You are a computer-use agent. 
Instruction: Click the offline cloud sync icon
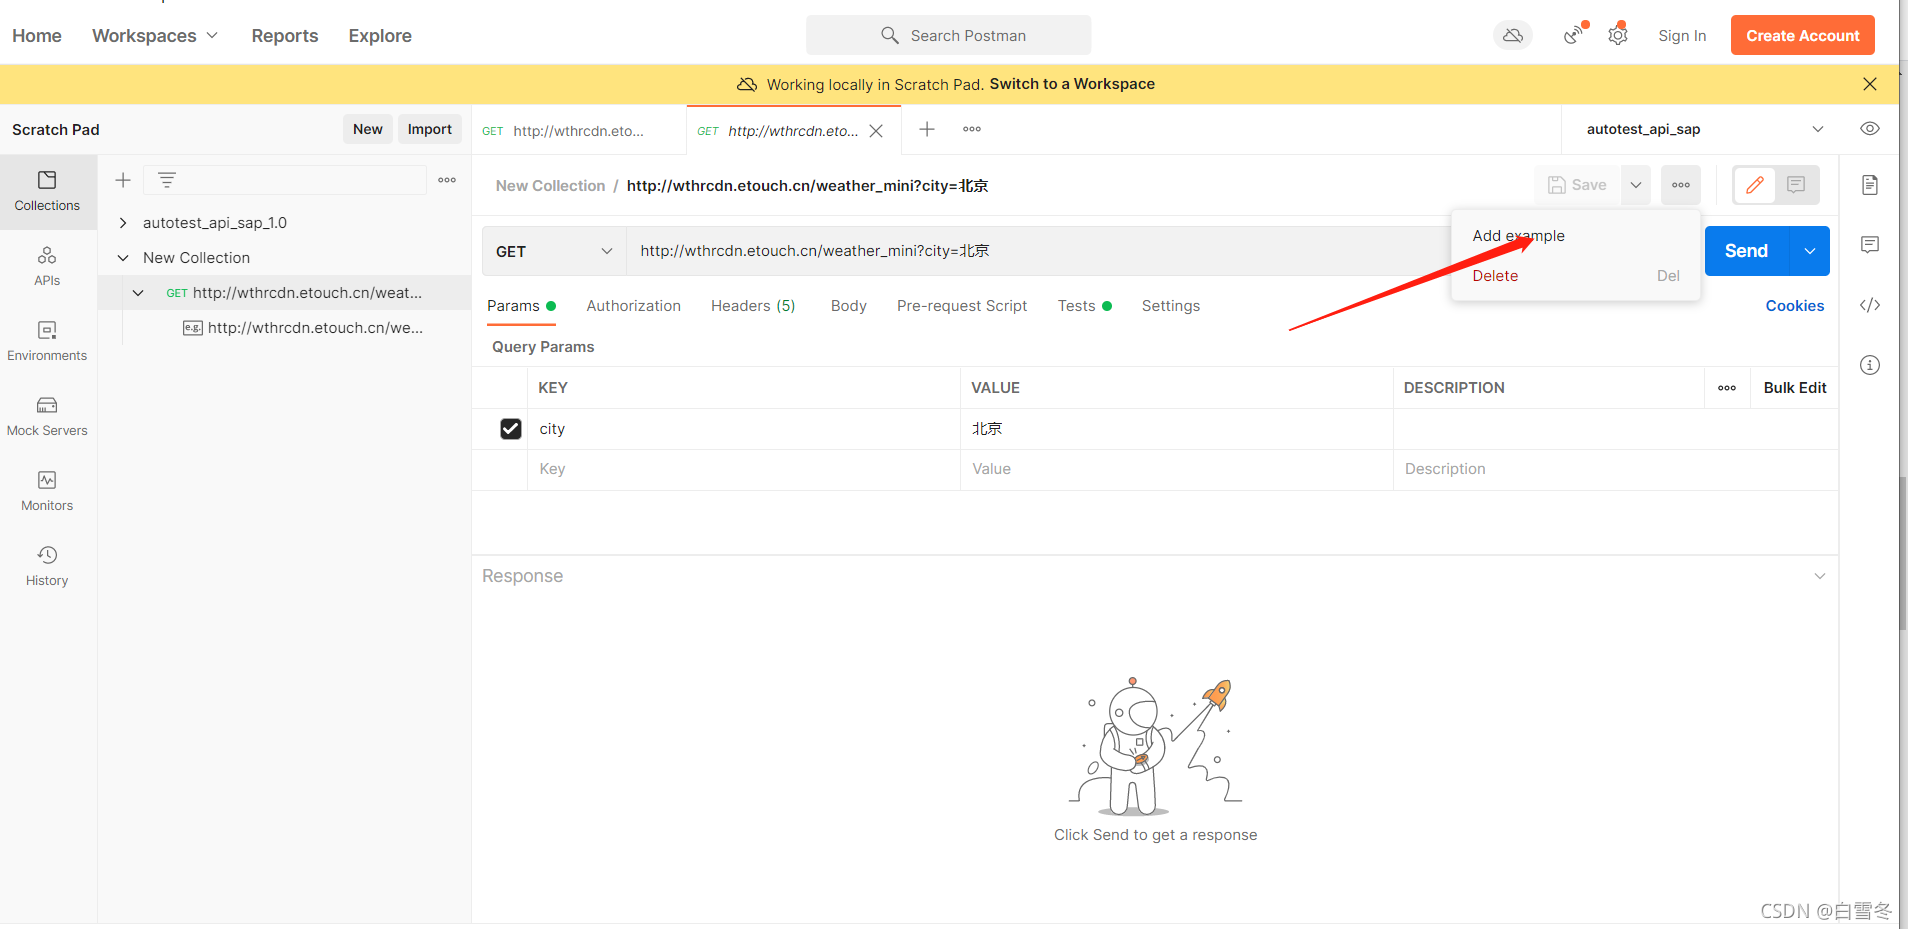click(x=1513, y=36)
